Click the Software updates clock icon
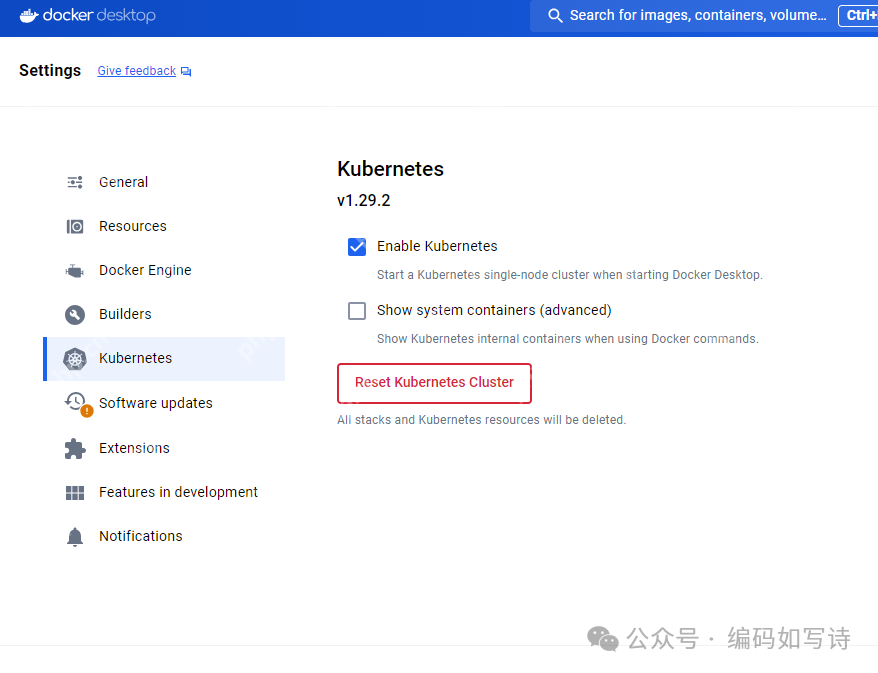878x673 pixels. click(x=76, y=402)
